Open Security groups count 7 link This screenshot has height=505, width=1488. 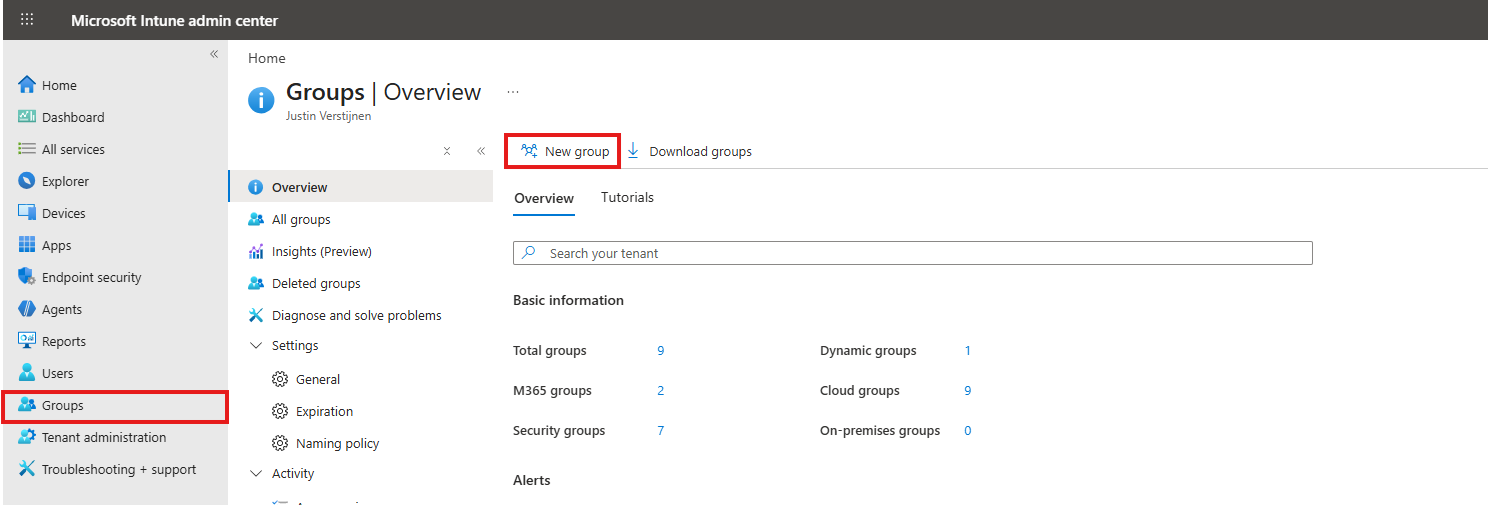[661, 430]
